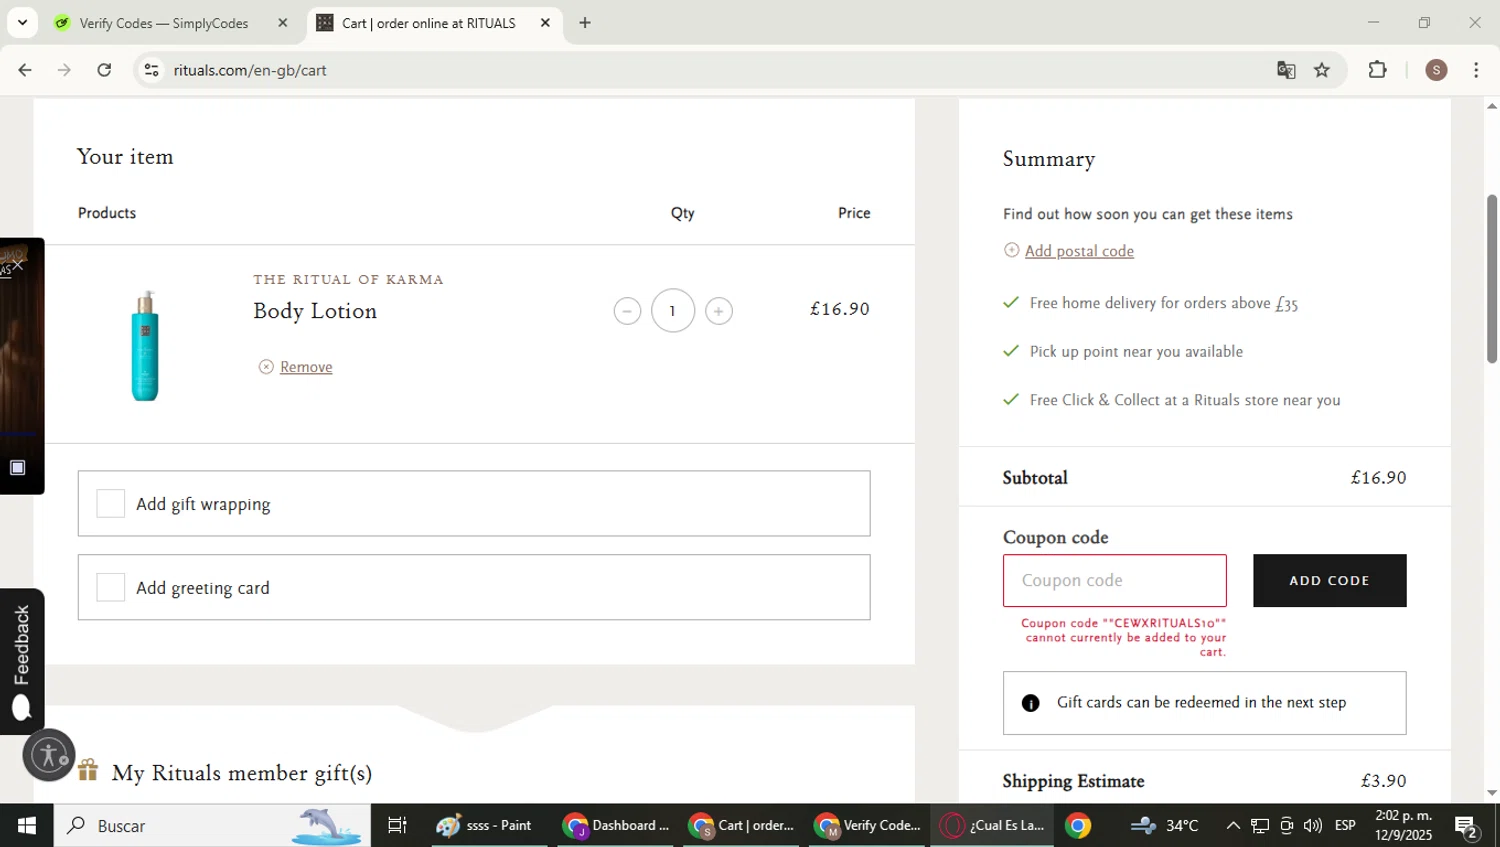Tick the Add gift wrapping checkbox
Image resolution: width=1500 pixels, height=847 pixels.
(x=110, y=504)
